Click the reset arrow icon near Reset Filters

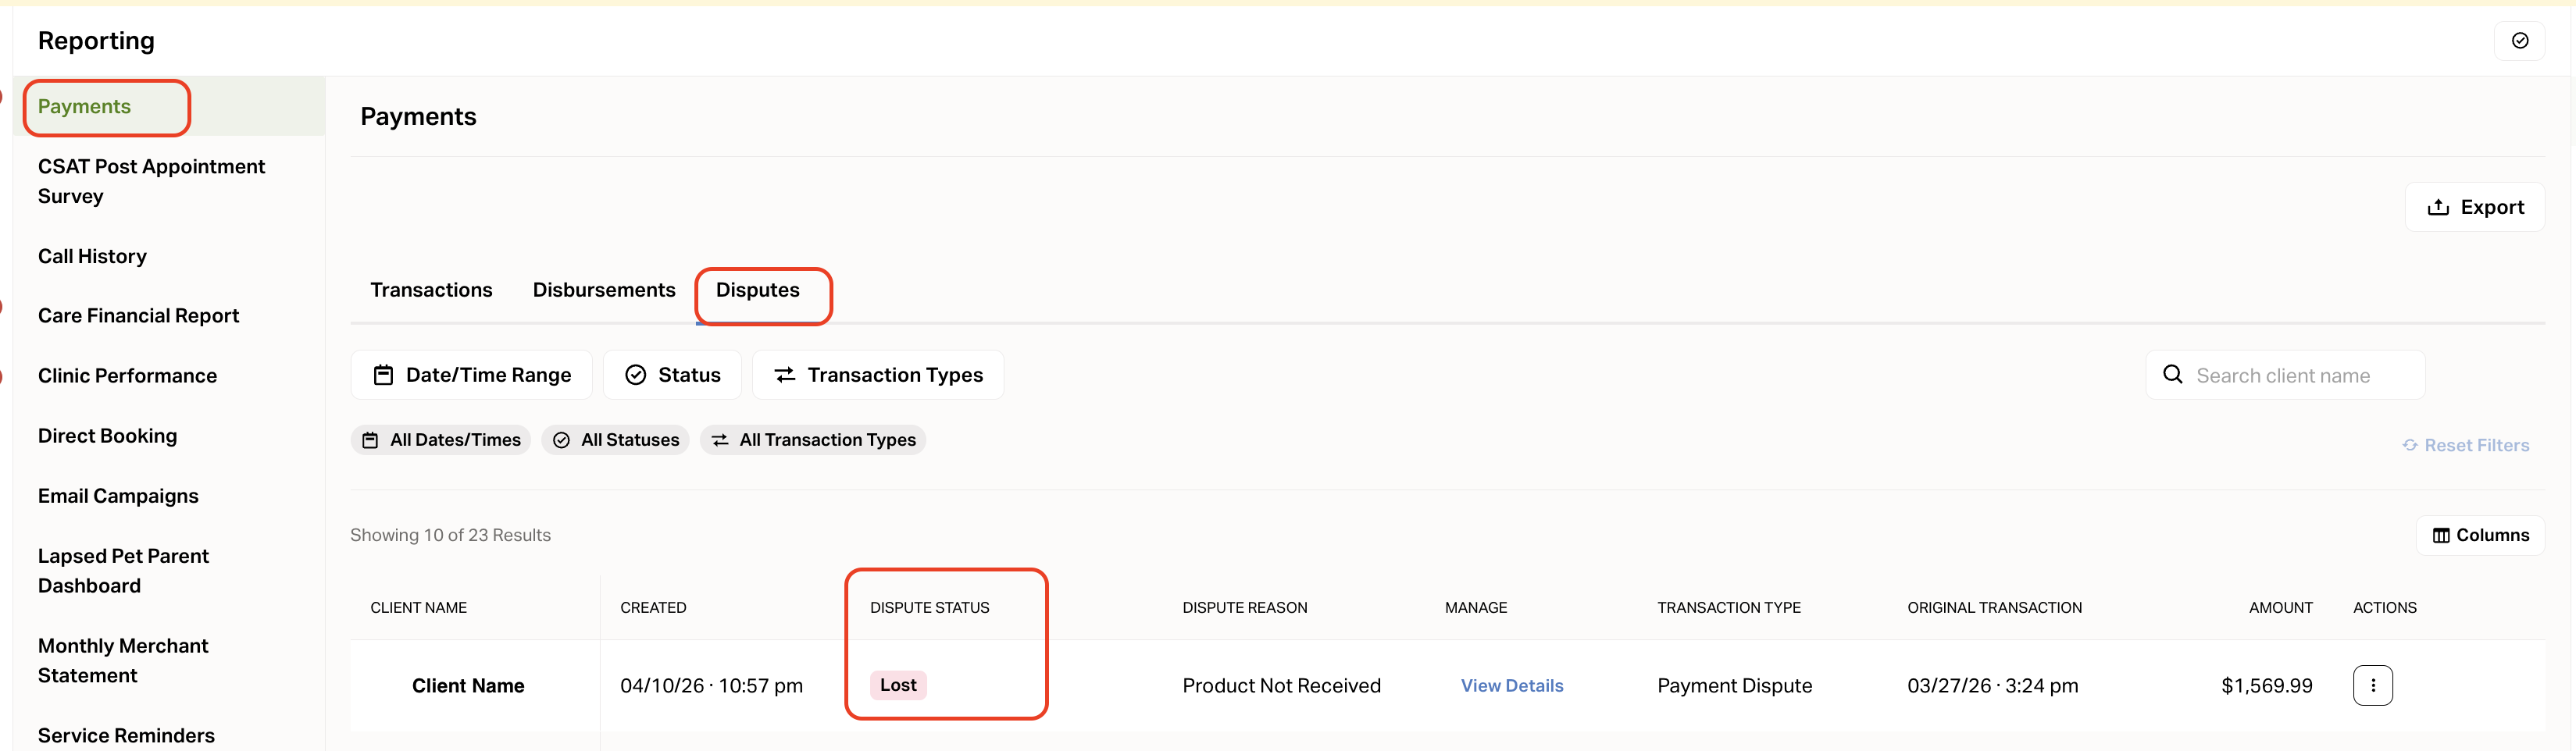(x=2410, y=445)
